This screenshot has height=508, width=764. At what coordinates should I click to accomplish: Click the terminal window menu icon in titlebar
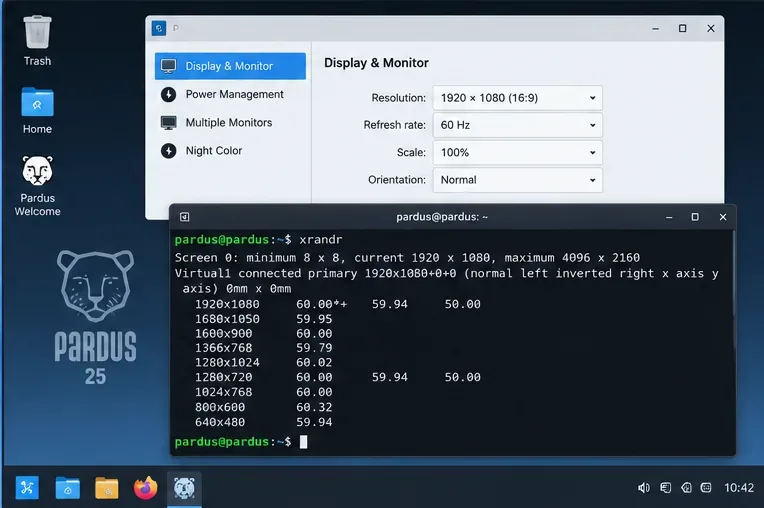click(x=184, y=217)
